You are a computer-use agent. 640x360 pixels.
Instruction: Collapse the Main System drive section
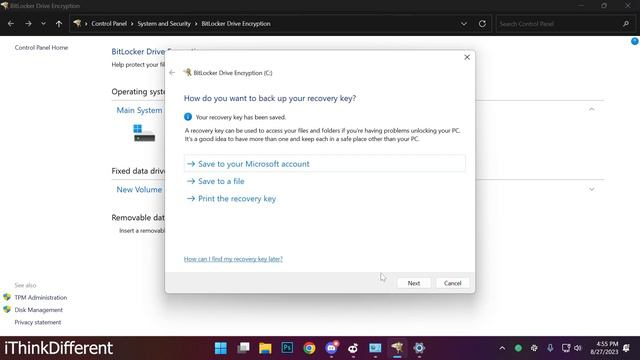[591, 109]
